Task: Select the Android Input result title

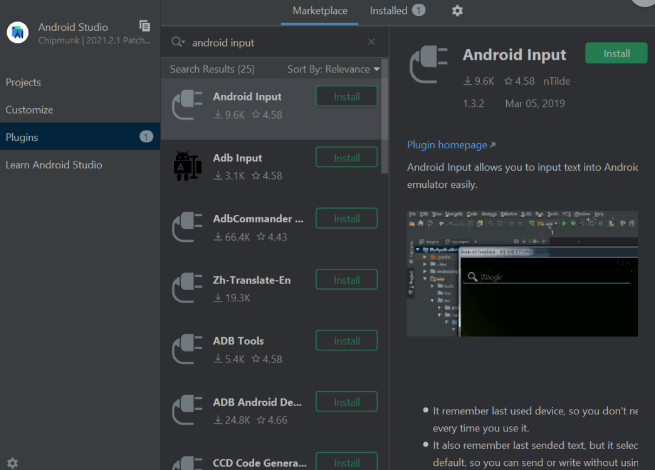Action: 247,97
